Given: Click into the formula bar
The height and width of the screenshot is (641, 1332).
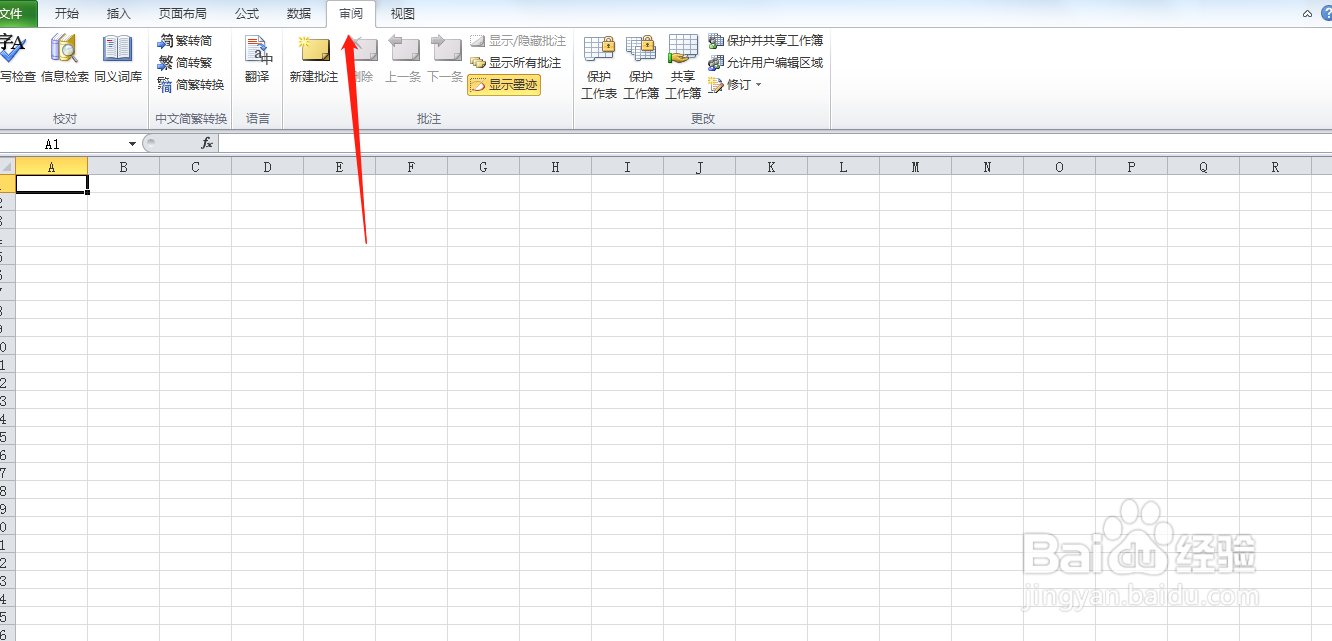Looking at the screenshot, I should [775, 144].
